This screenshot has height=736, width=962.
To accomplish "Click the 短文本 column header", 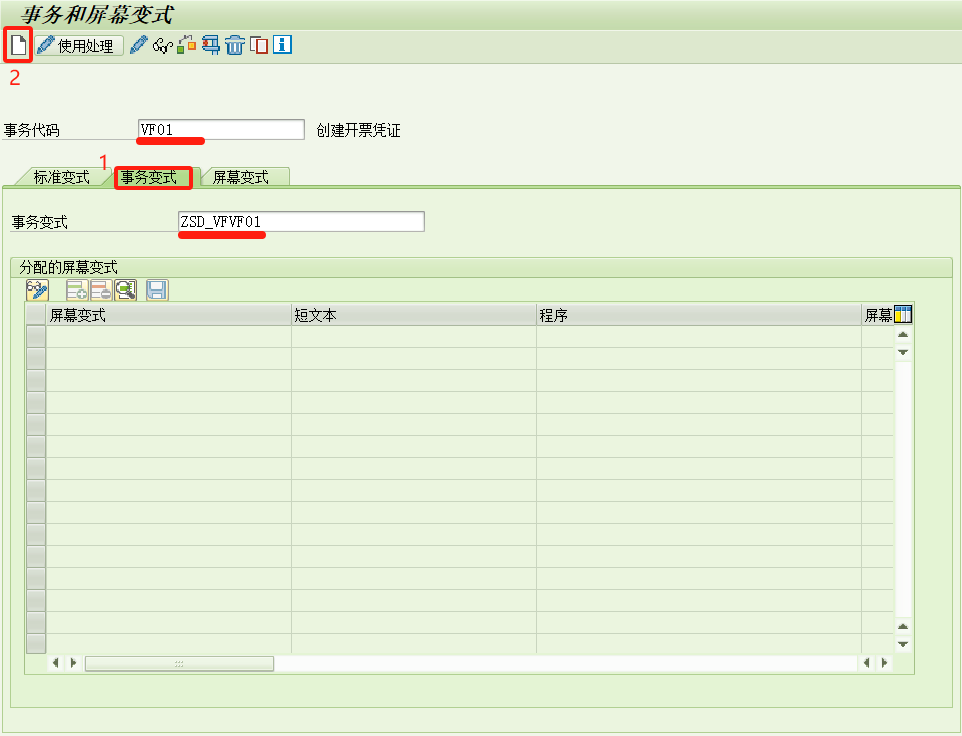I will pyautogui.click(x=414, y=315).
